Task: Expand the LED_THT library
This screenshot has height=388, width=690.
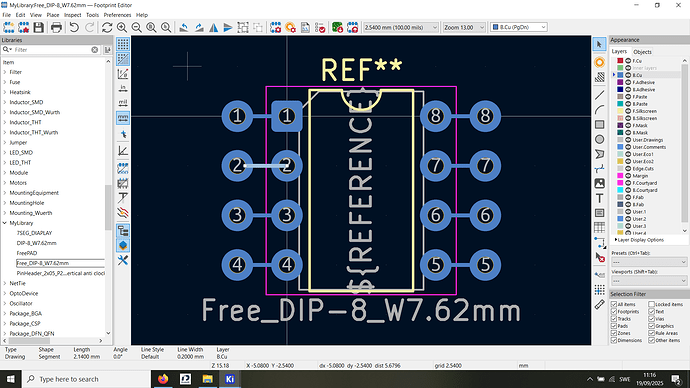Action: [5, 162]
